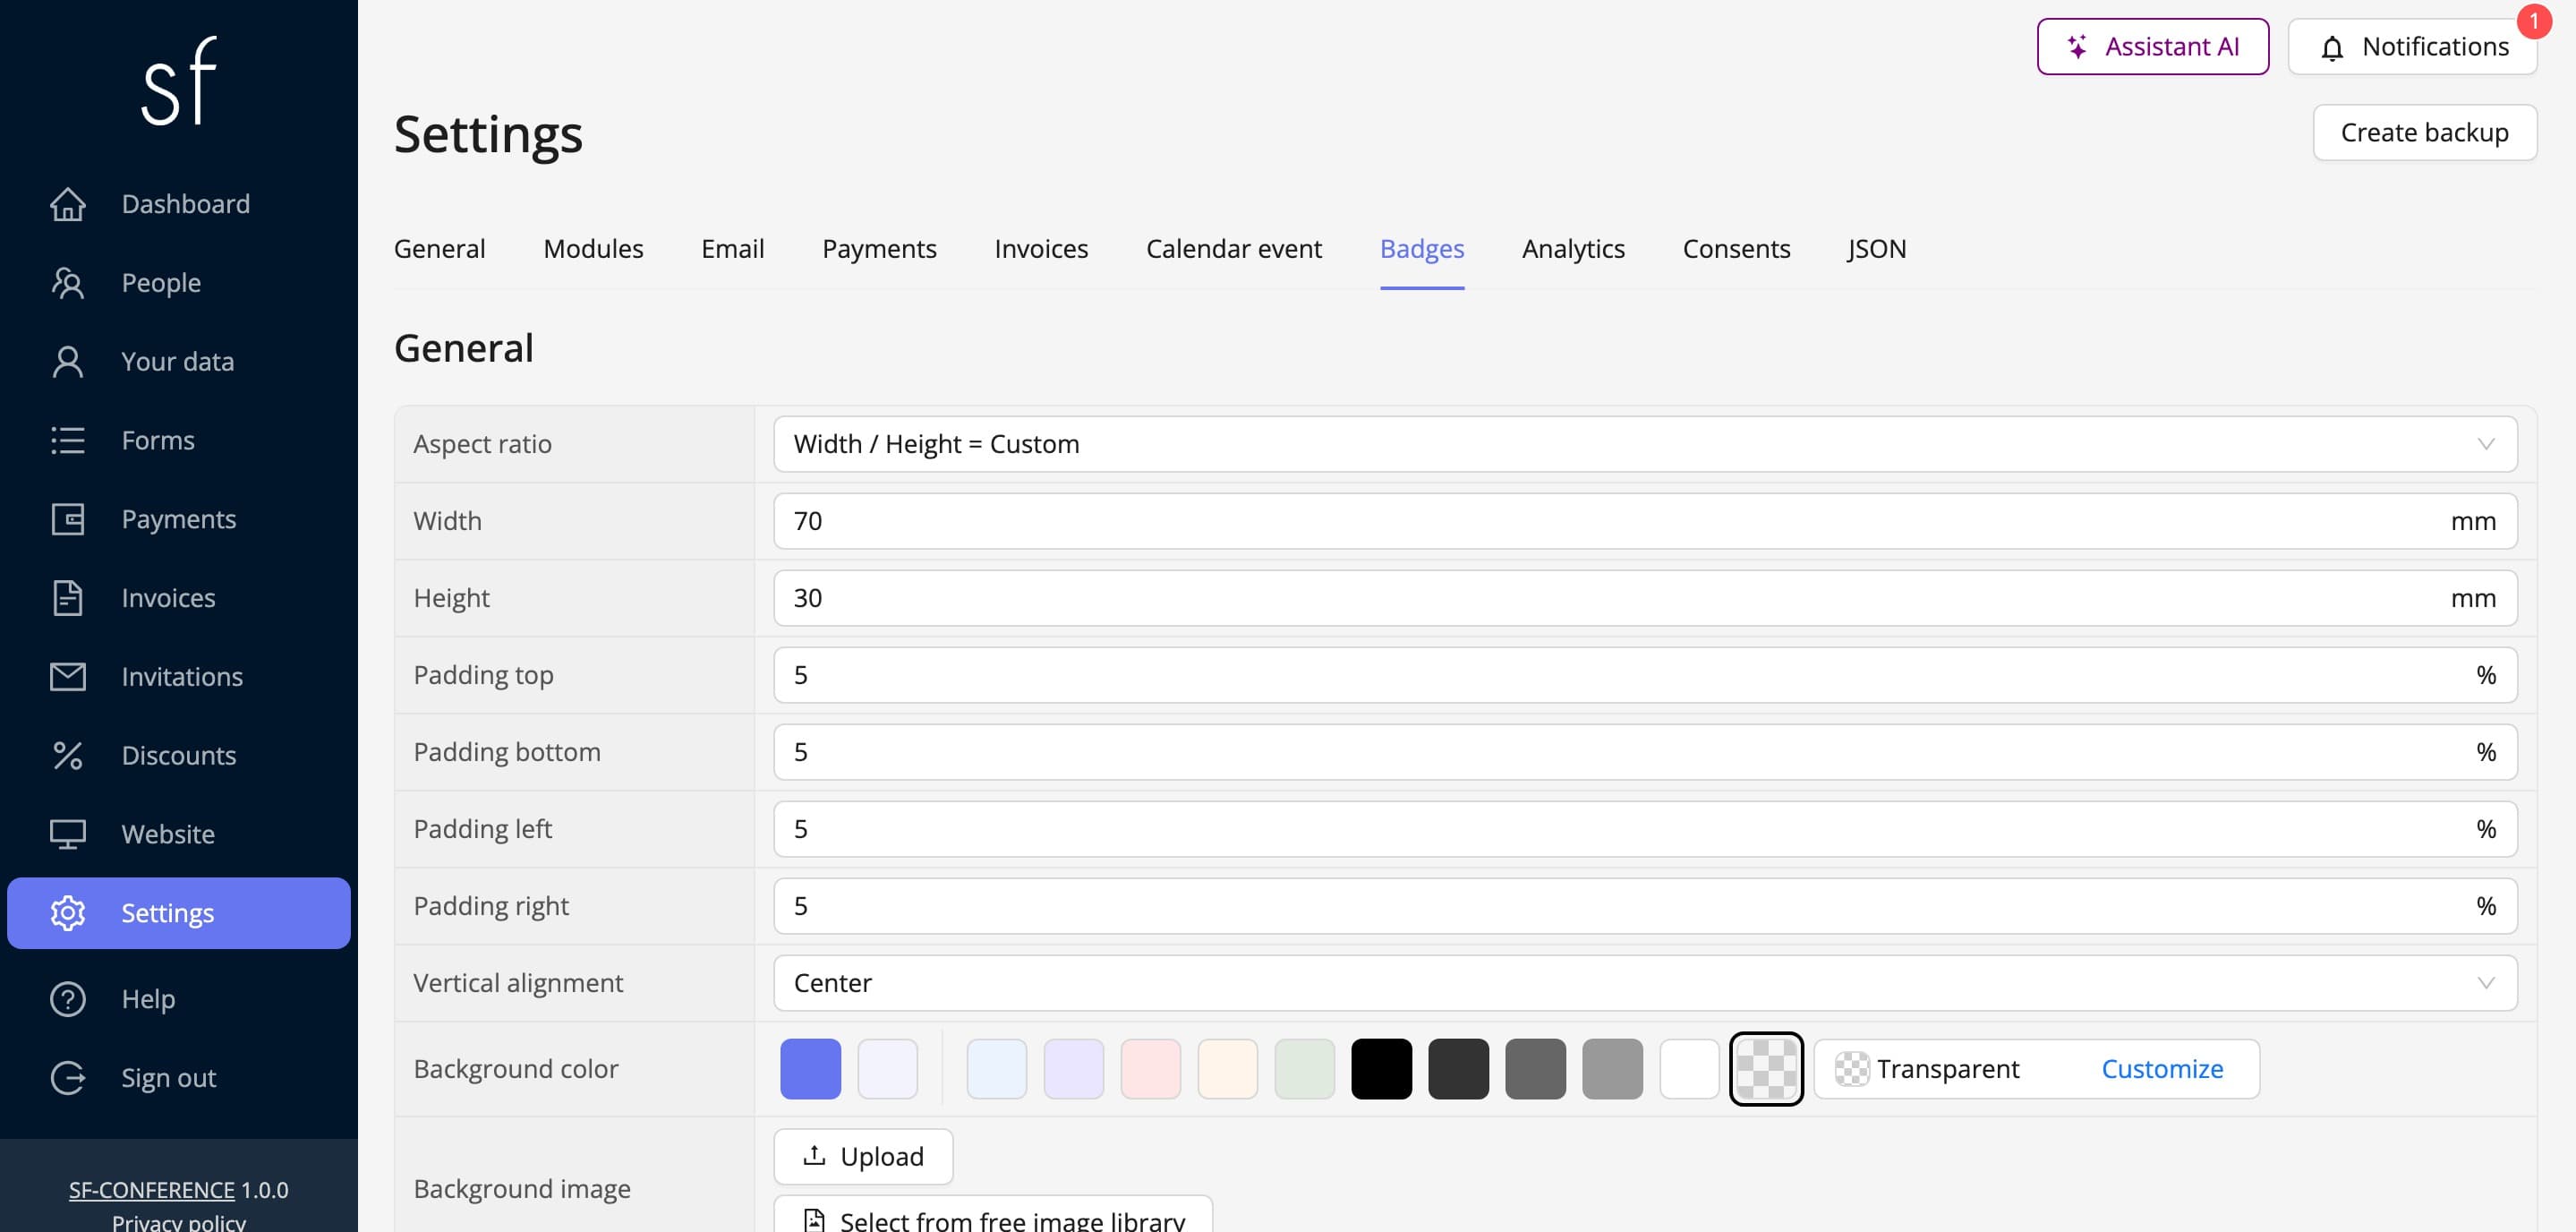Click the People icon in sidebar

coord(68,283)
